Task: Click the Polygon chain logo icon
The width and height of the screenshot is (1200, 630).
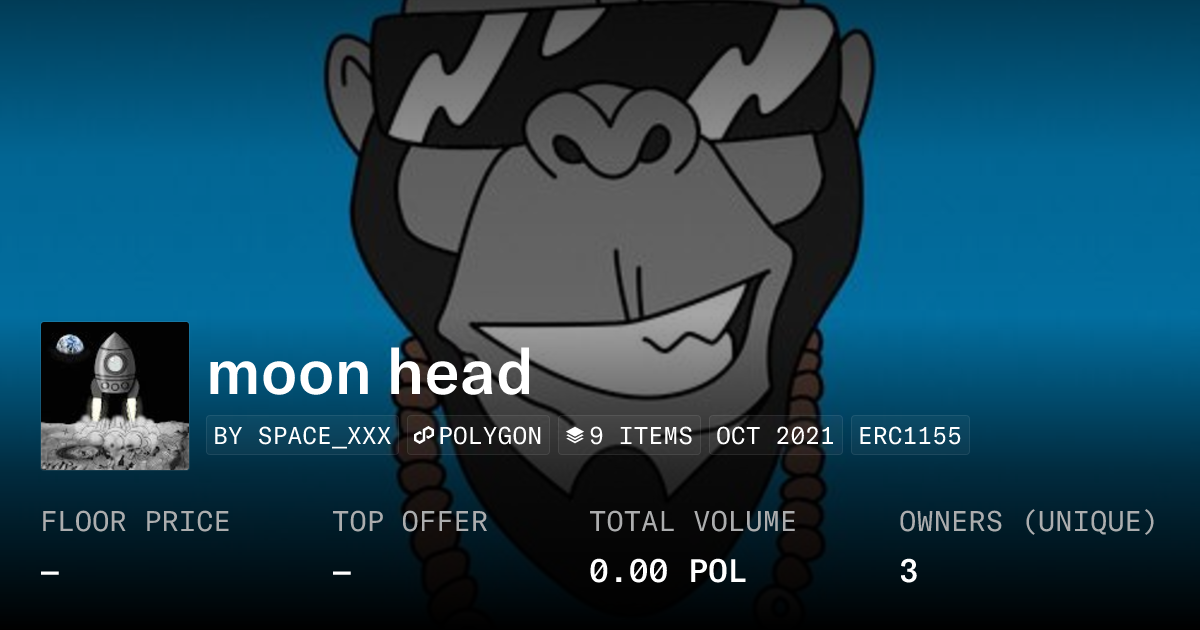Action: pyautogui.click(x=424, y=436)
